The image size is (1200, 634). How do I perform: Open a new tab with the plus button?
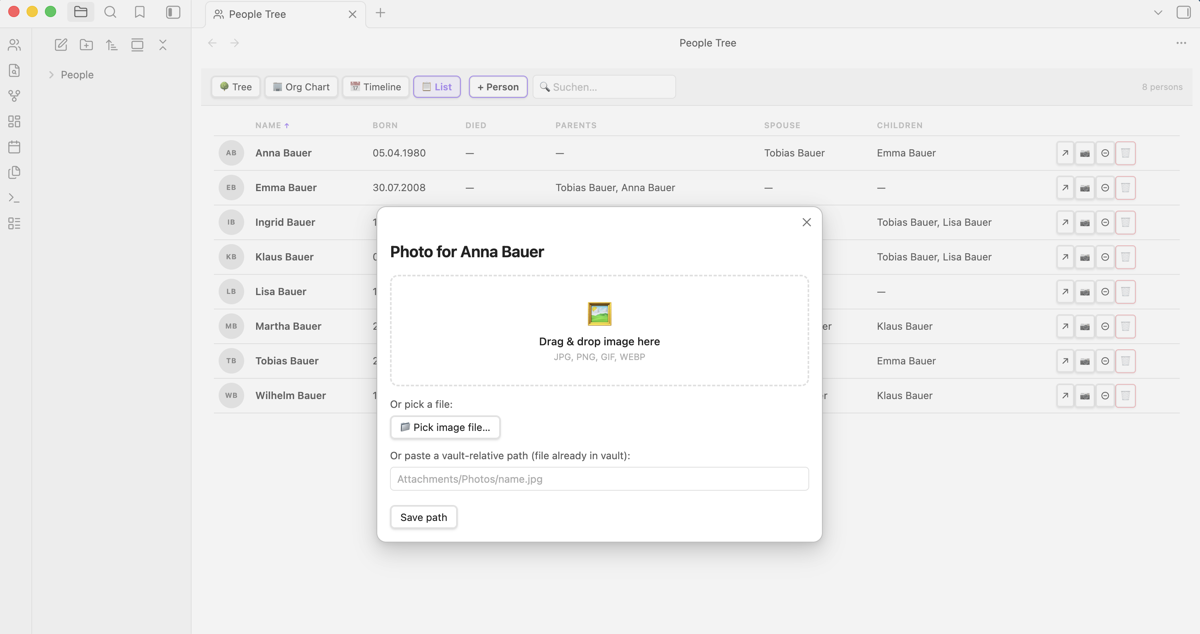[x=381, y=13]
